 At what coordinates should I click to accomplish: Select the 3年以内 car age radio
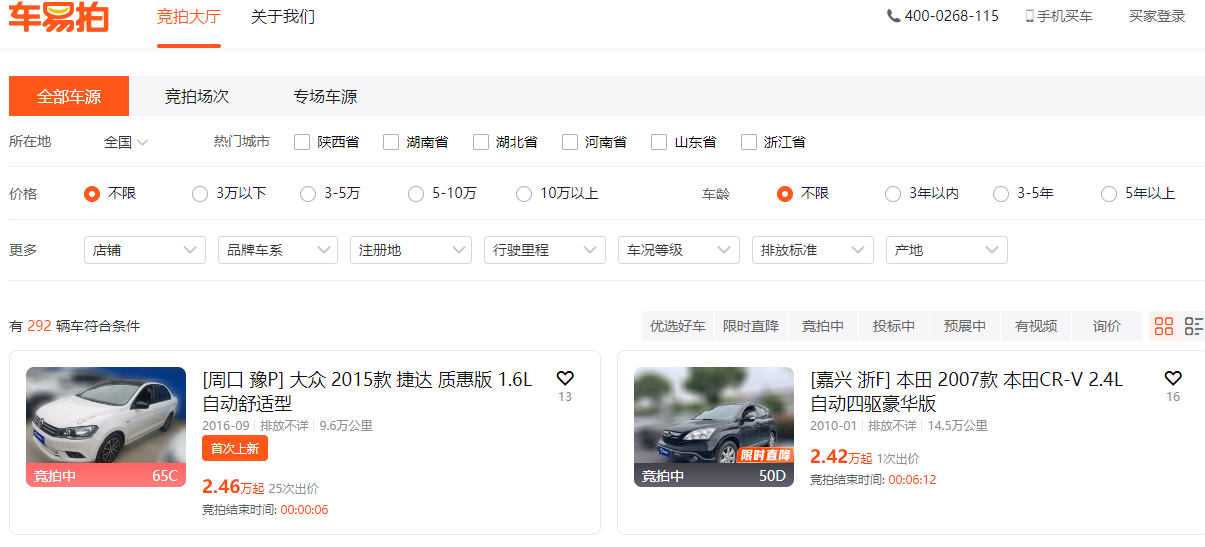893,194
